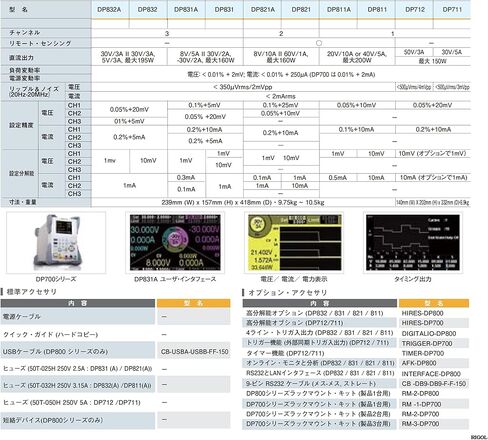Select the DP832A column header

pos(110,9)
